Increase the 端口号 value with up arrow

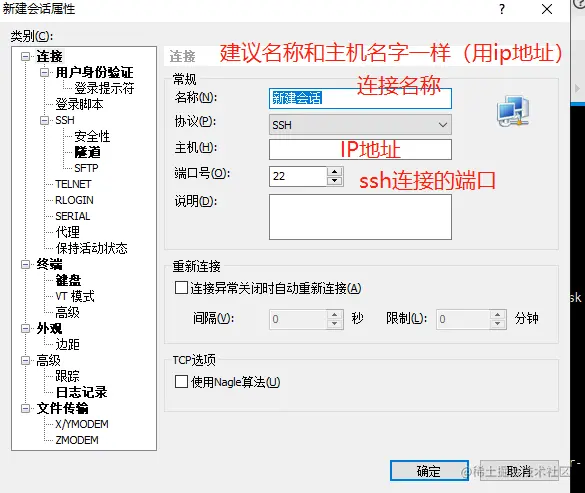pos(334,172)
